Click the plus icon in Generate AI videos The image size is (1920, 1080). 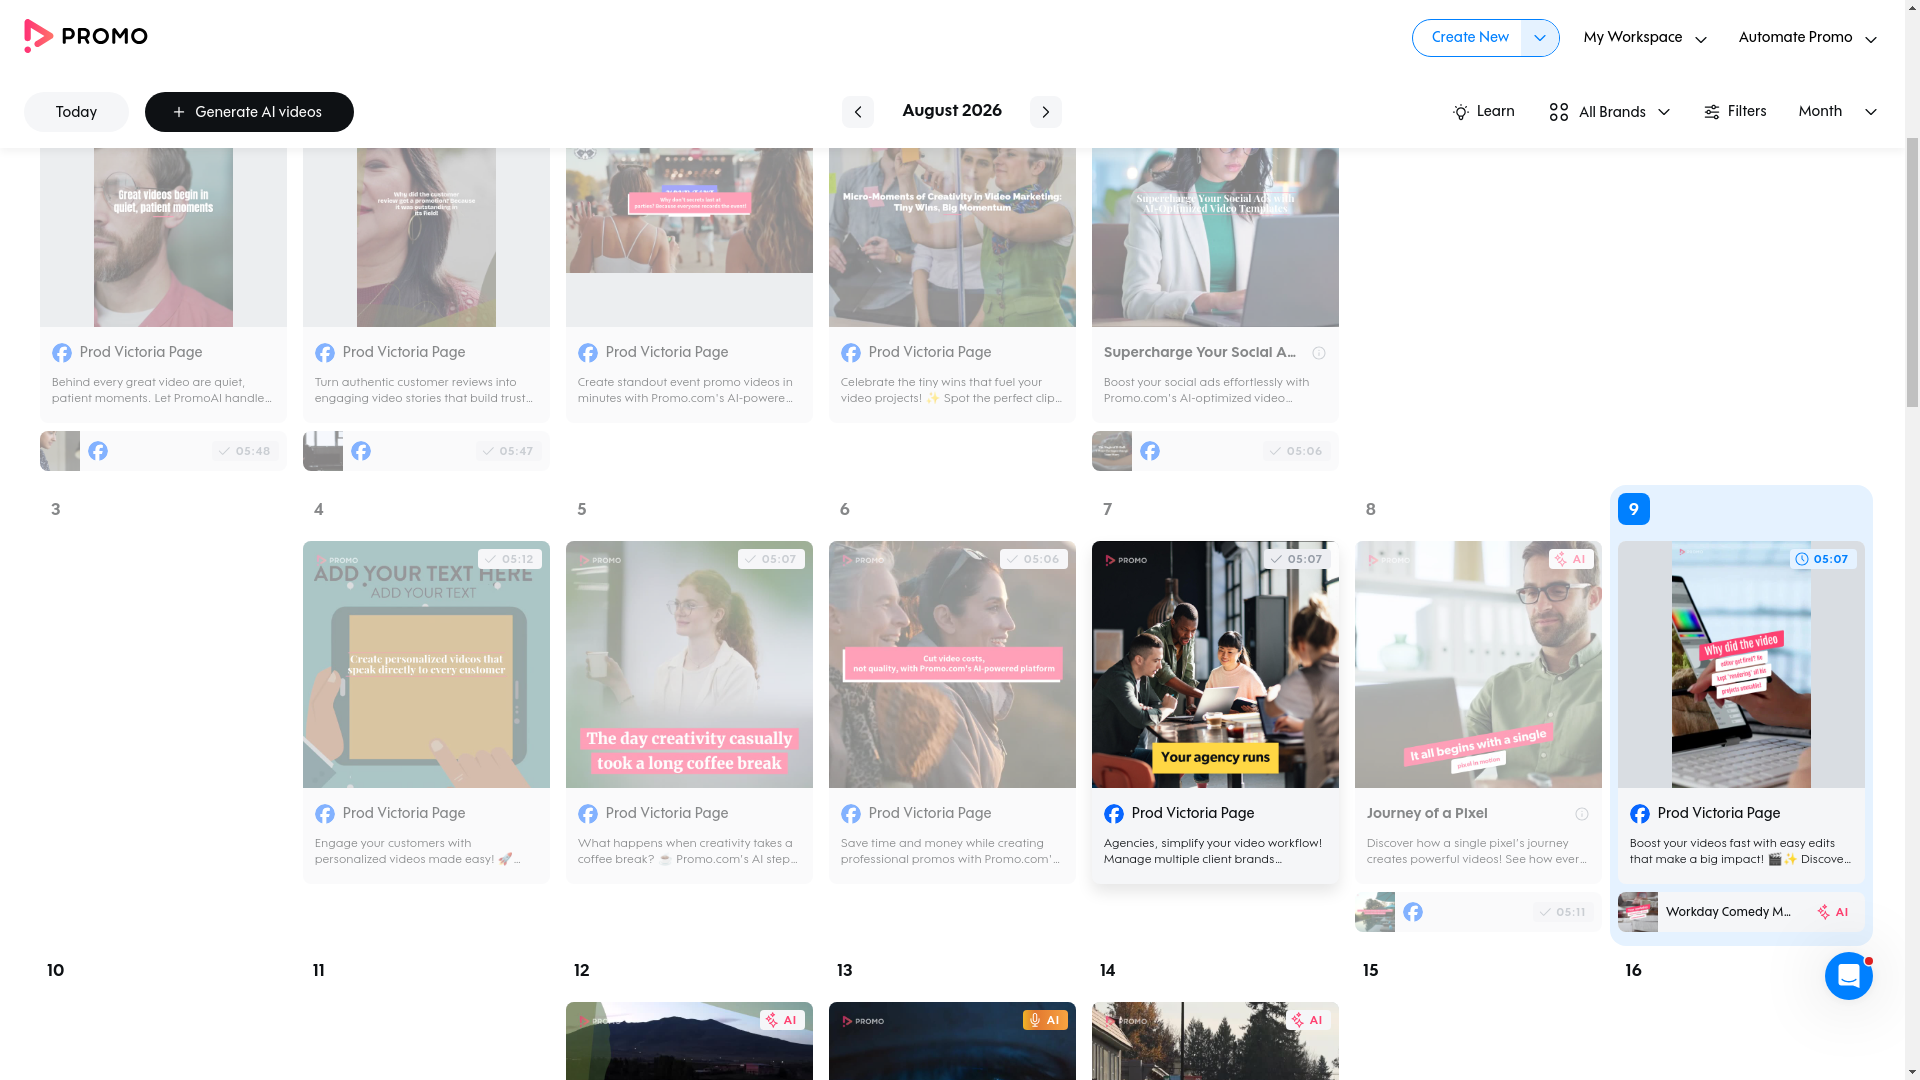[x=179, y=112]
